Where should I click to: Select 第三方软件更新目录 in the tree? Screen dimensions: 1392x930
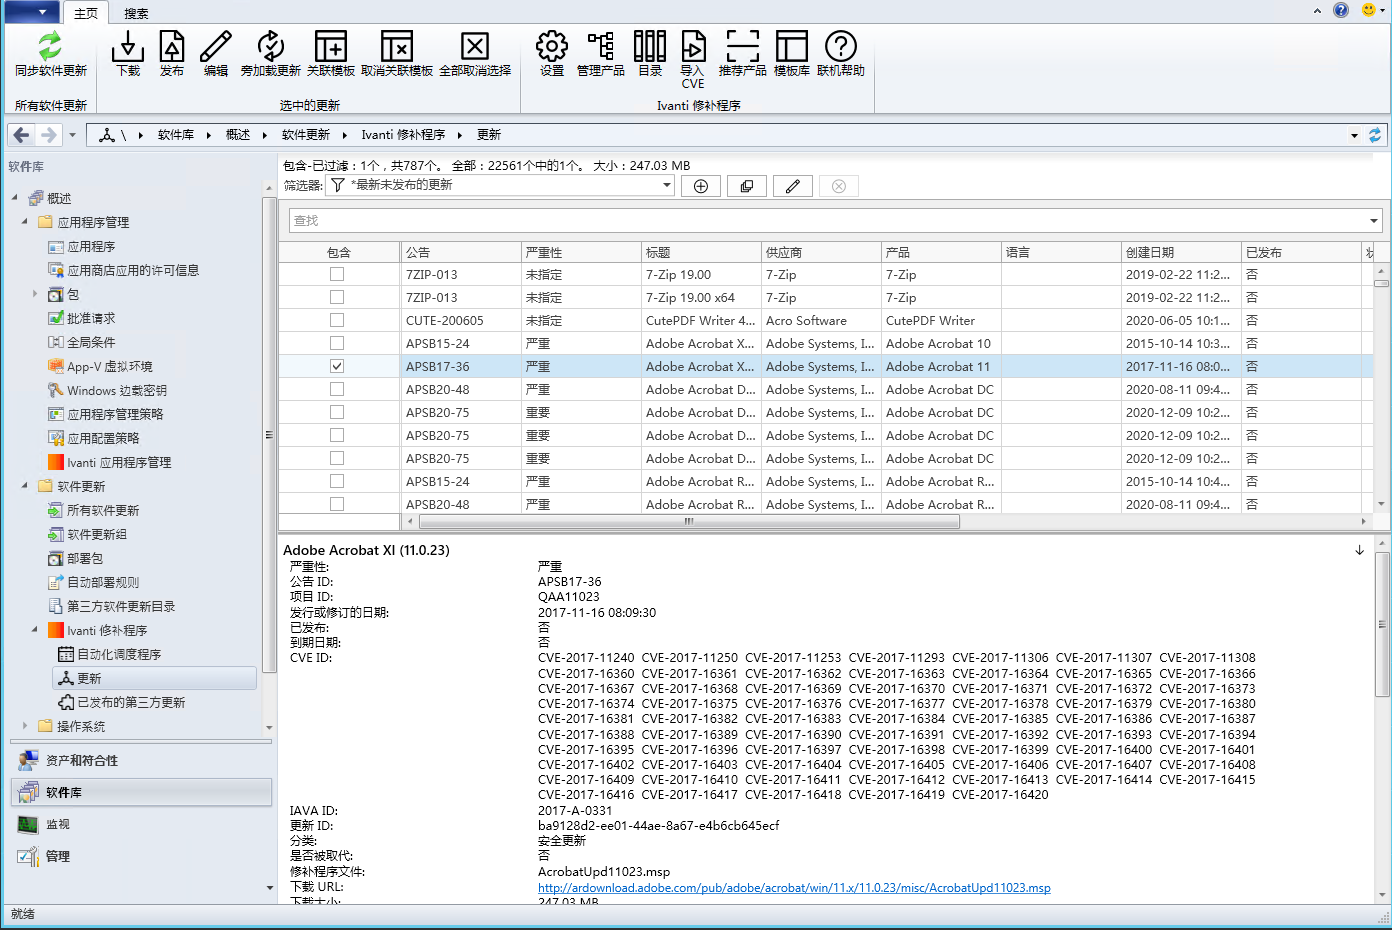[x=121, y=606]
